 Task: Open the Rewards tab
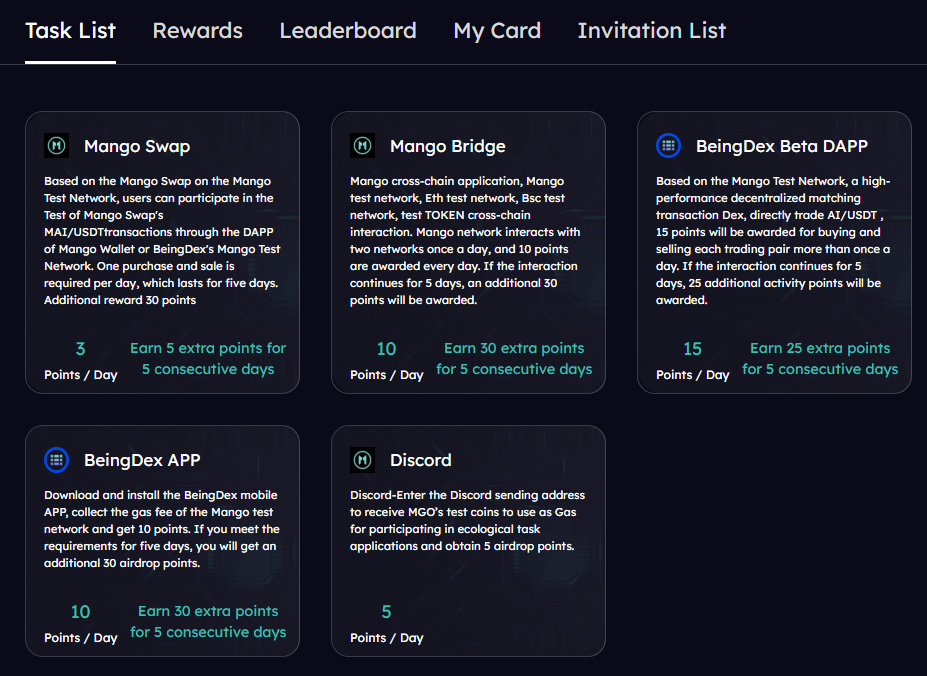tap(197, 31)
